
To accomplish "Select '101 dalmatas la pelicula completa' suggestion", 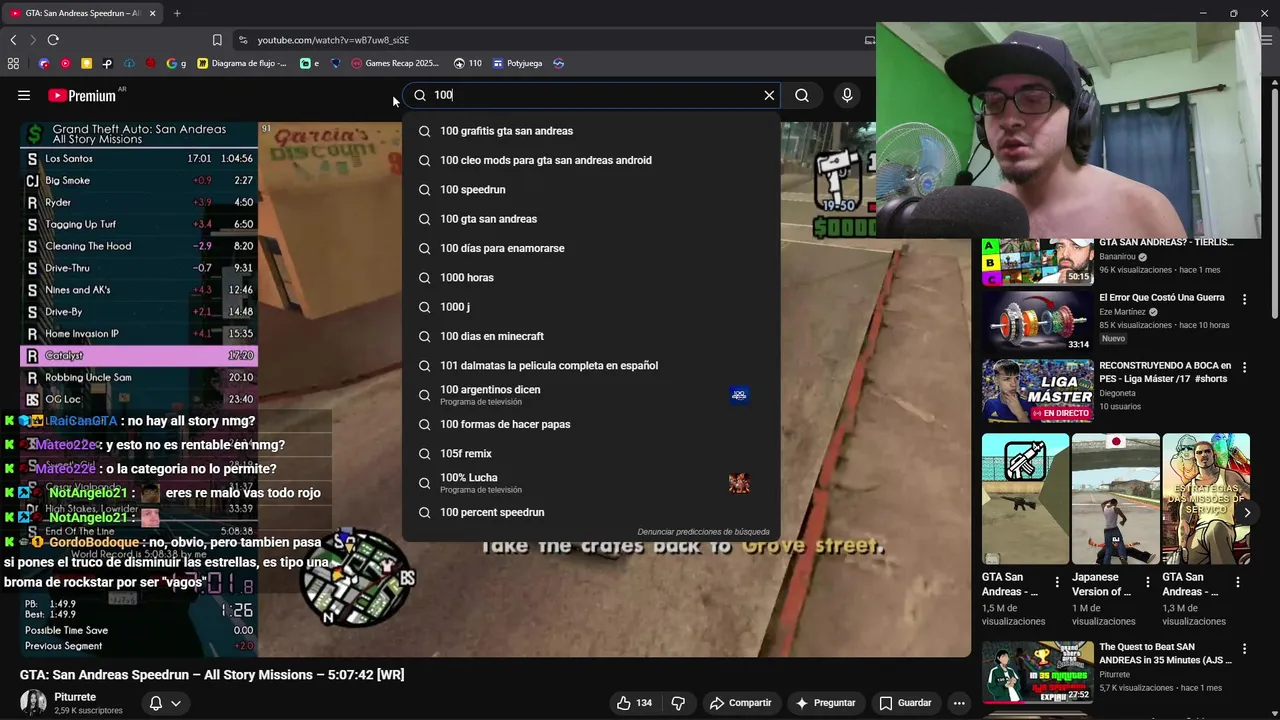I will click(591, 365).
